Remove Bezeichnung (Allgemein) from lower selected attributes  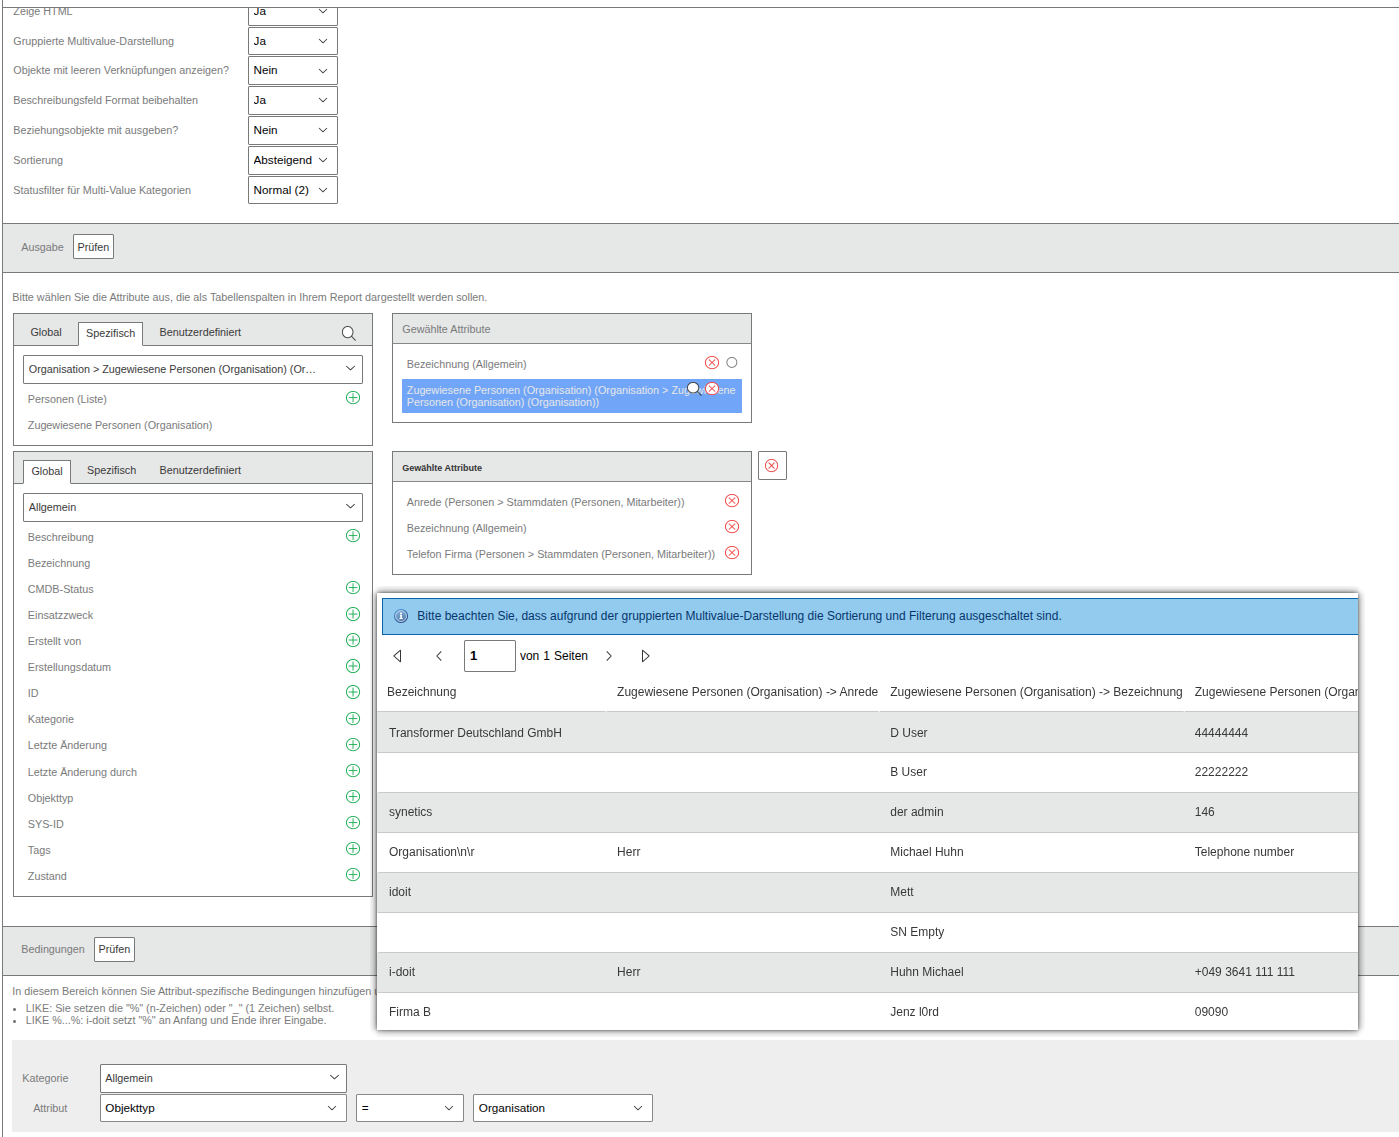732,527
